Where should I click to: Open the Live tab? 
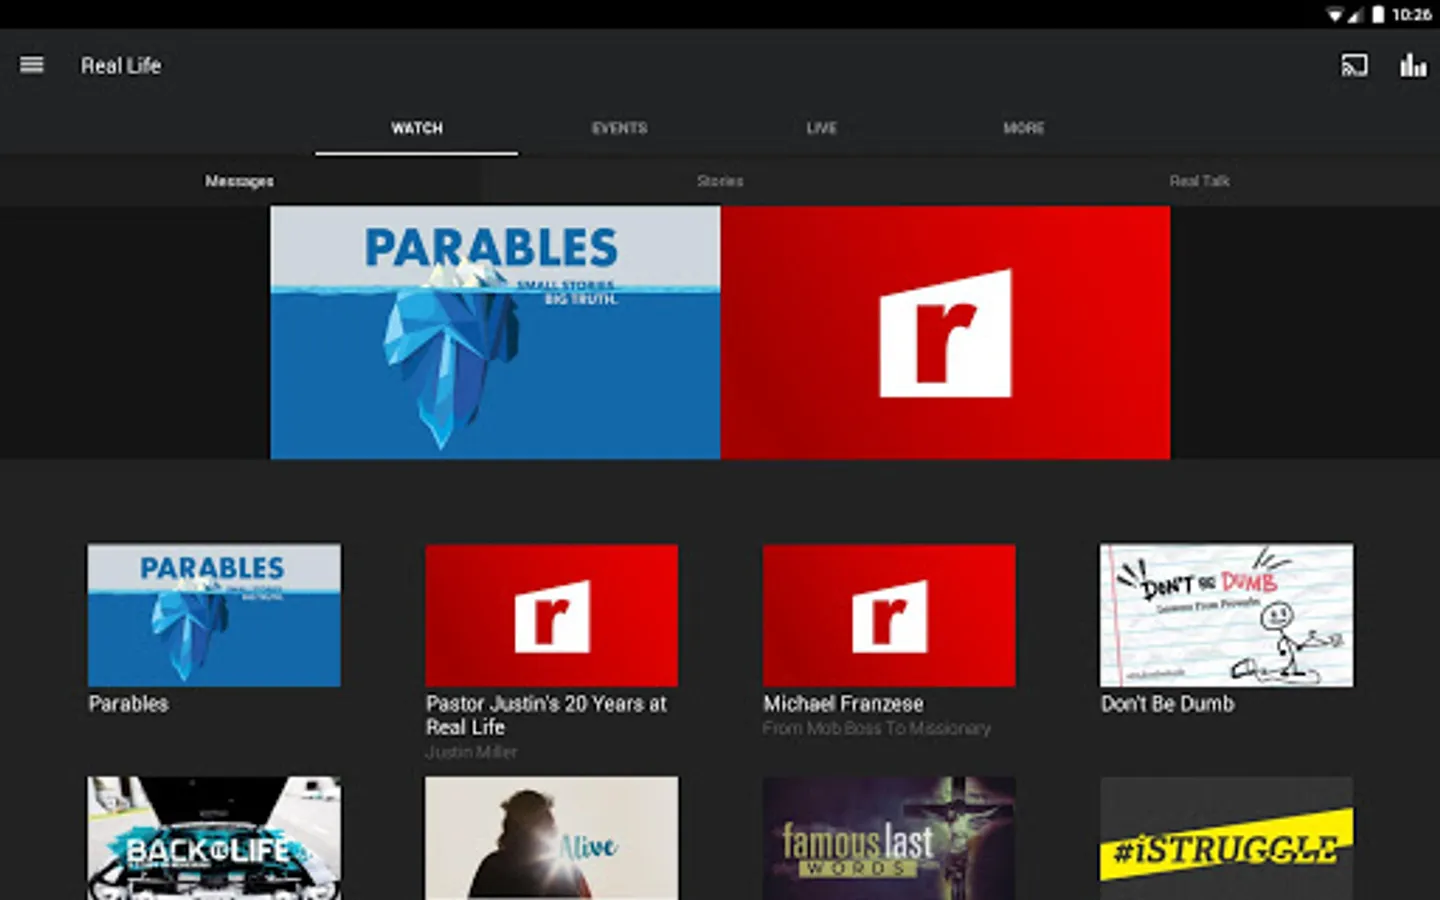[821, 128]
